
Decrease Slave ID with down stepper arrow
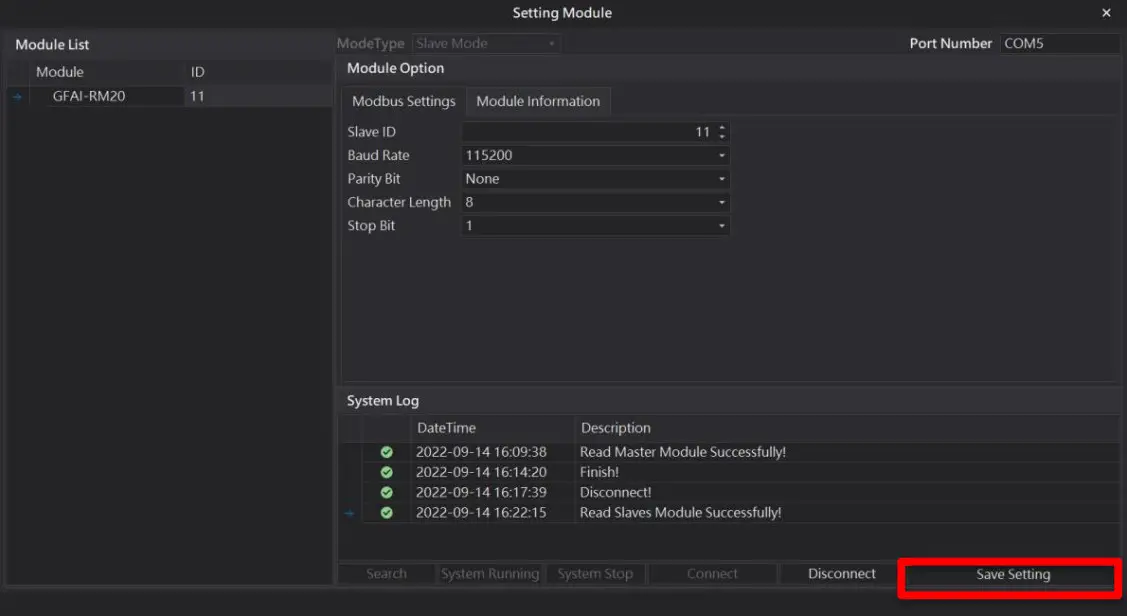(722, 136)
